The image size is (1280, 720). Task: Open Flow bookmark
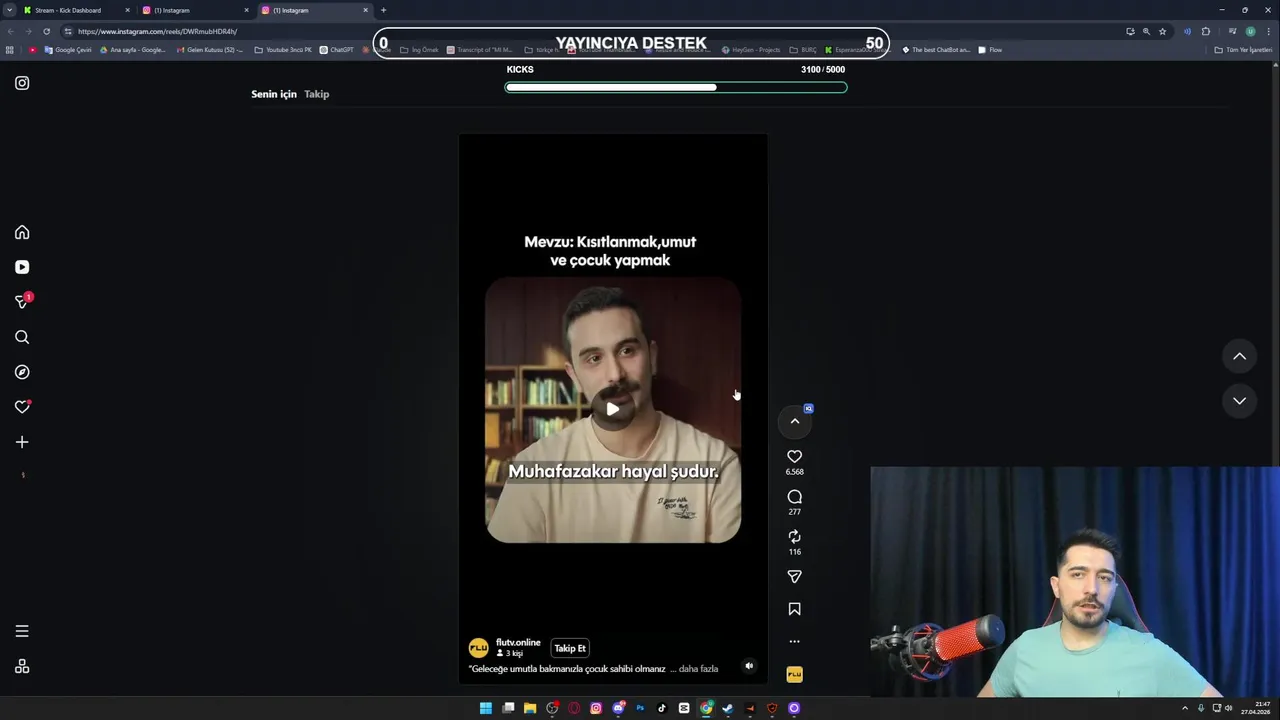pos(990,50)
